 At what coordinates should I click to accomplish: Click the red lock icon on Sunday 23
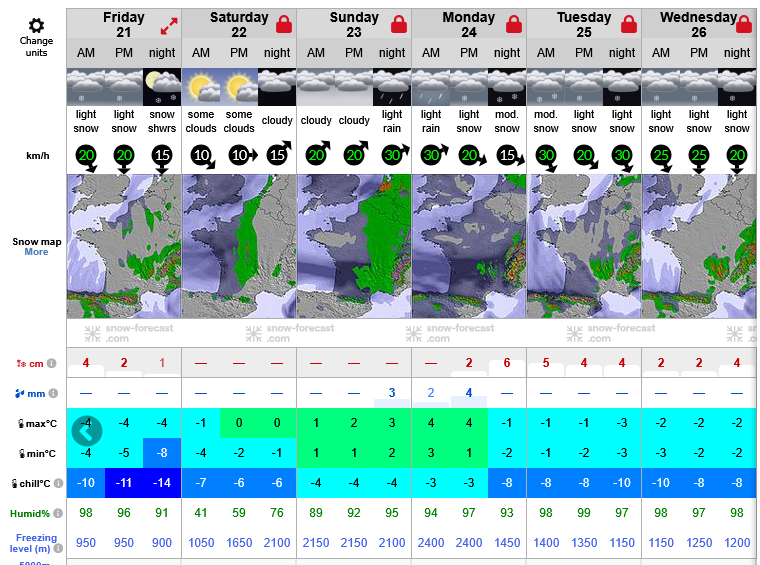coord(399,24)
